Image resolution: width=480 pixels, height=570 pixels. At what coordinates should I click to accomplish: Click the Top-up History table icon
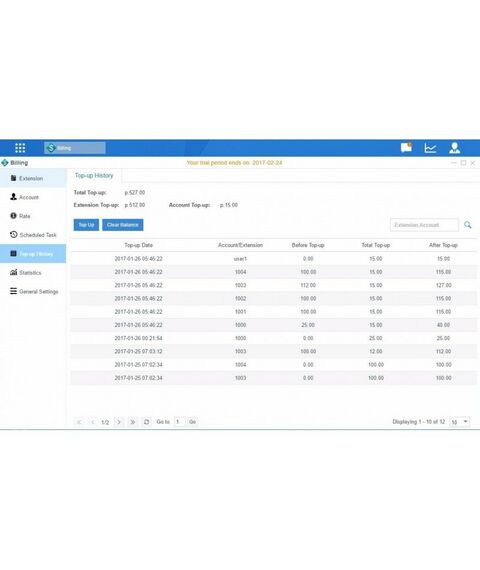pyautogui.click(x=13, y=253)
